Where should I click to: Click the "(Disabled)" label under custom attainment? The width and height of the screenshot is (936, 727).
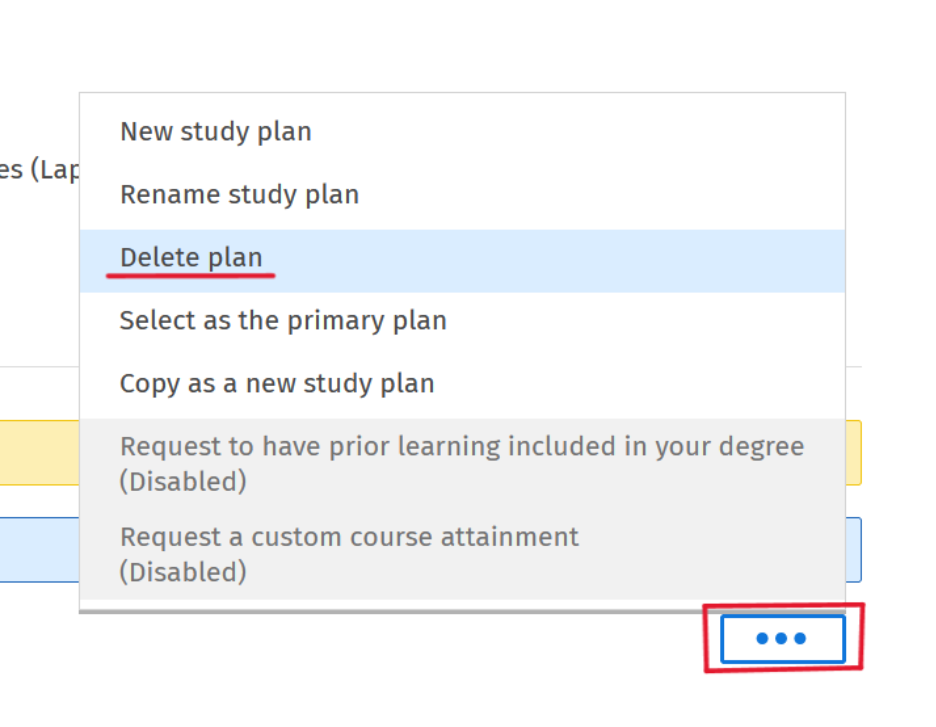point(183,572)
